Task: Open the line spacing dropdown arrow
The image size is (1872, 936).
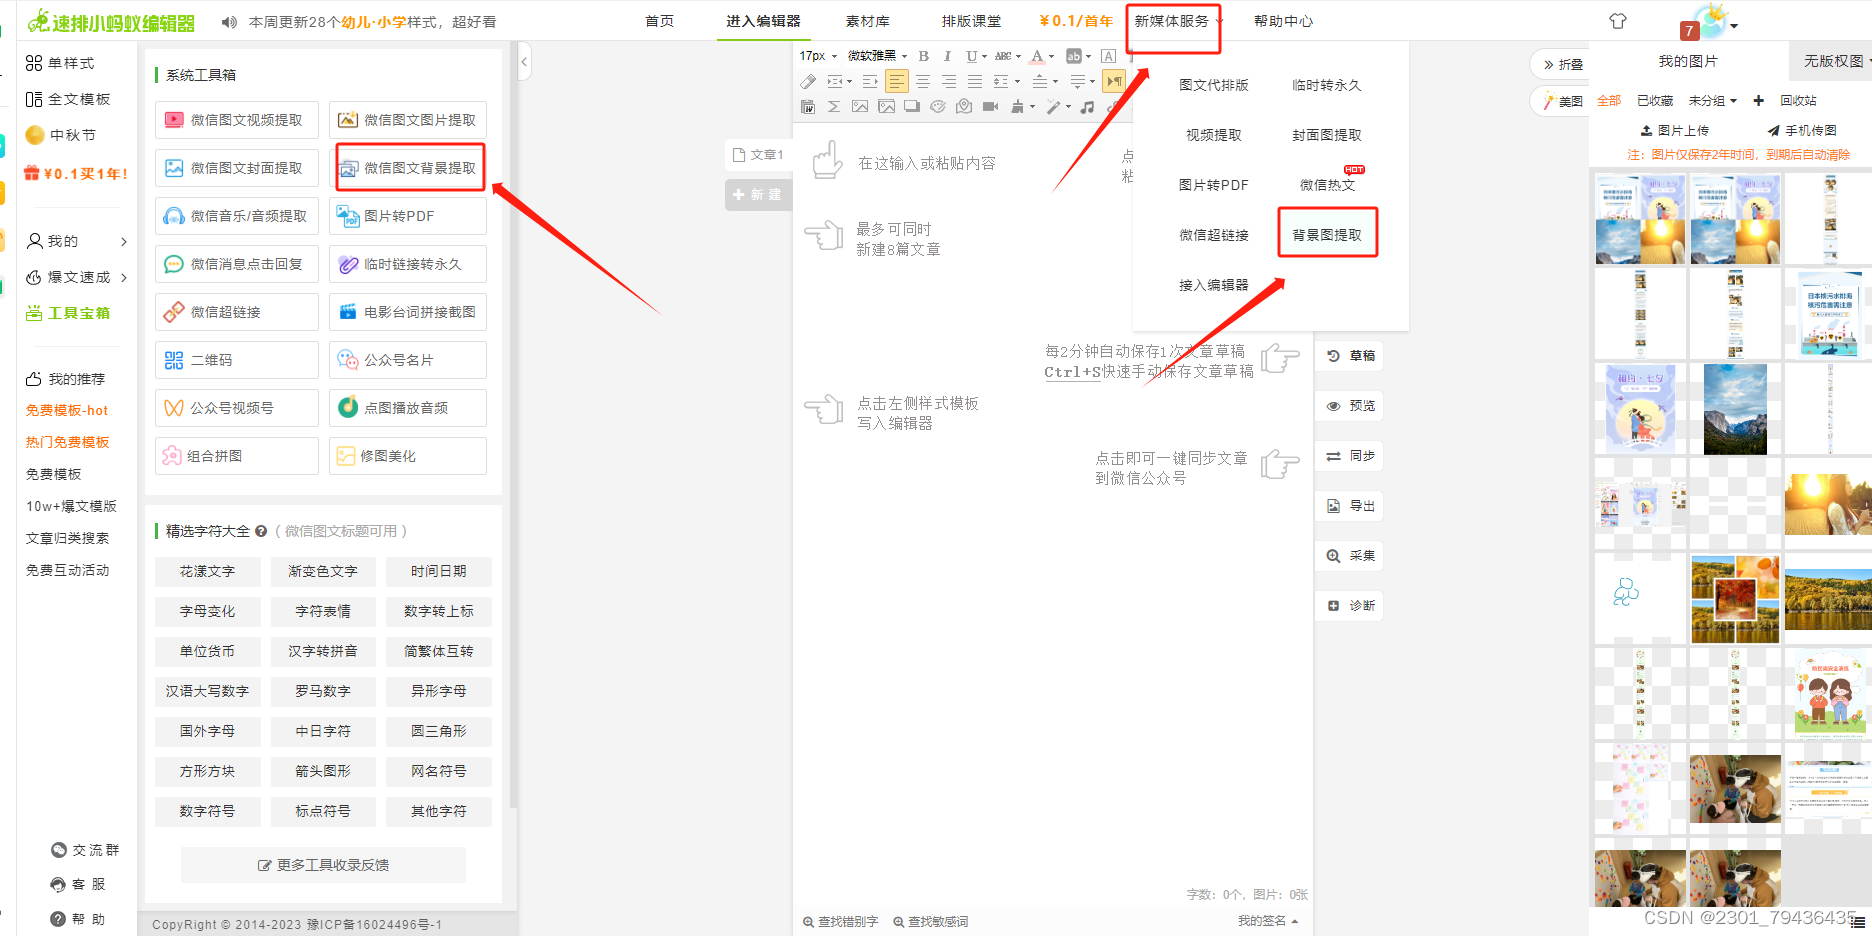Action: [1018, 81]
